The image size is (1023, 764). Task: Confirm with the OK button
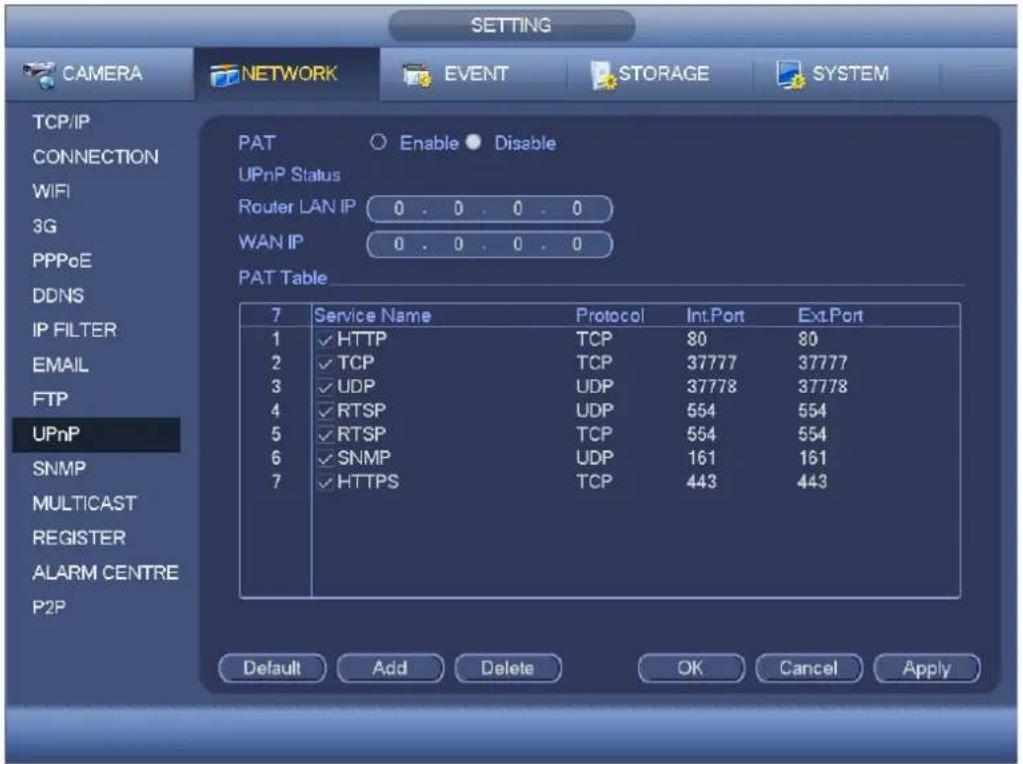tap(690, 668)
